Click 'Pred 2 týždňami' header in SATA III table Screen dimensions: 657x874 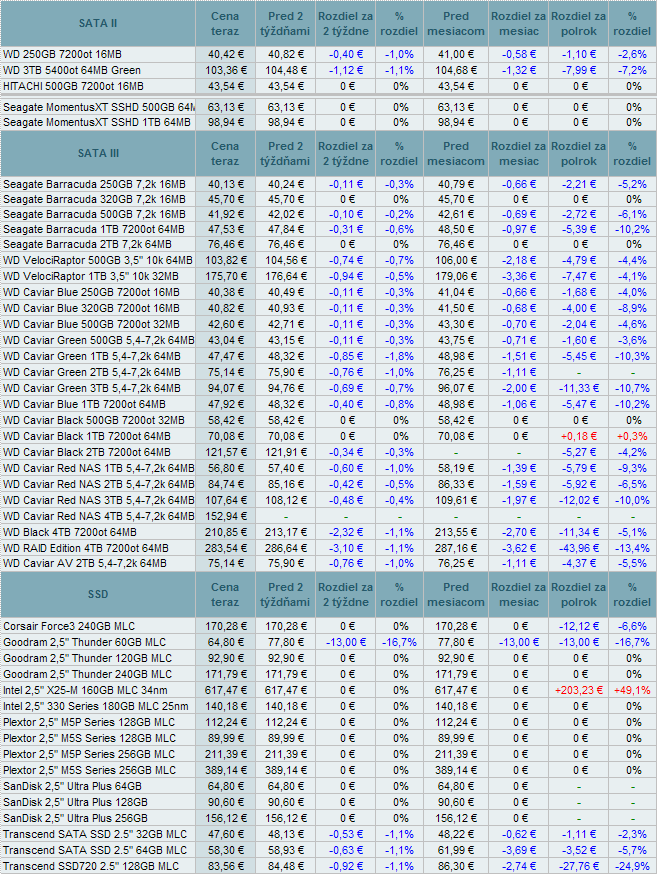(285, 153)
